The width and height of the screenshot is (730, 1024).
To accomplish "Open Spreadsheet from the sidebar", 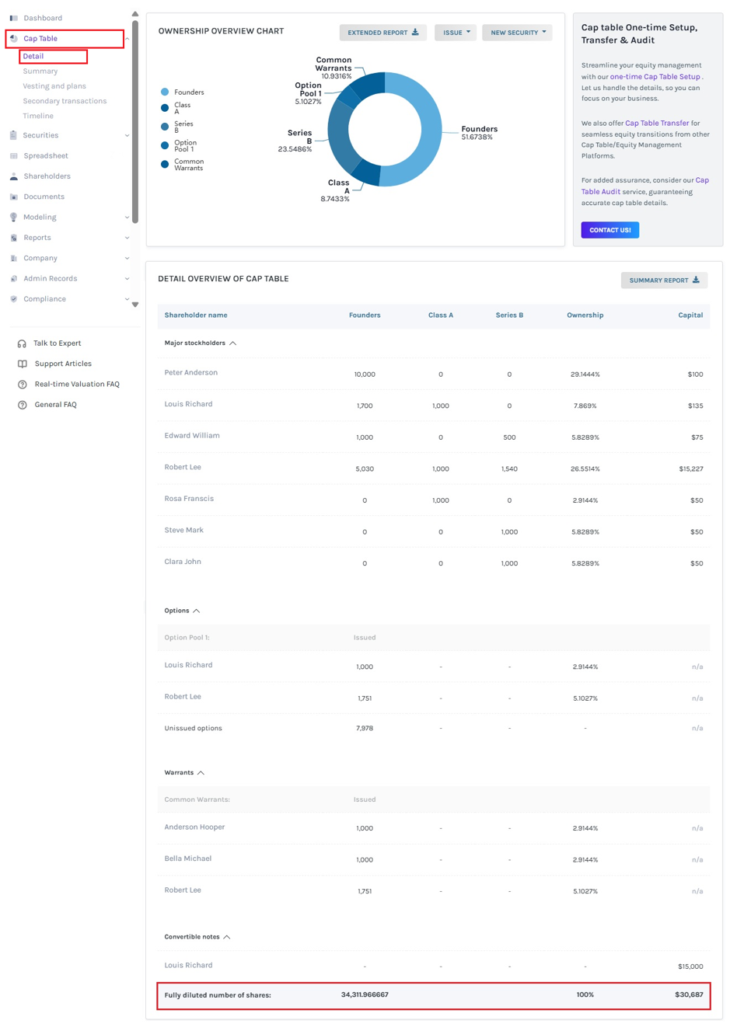I will [46, 156].
